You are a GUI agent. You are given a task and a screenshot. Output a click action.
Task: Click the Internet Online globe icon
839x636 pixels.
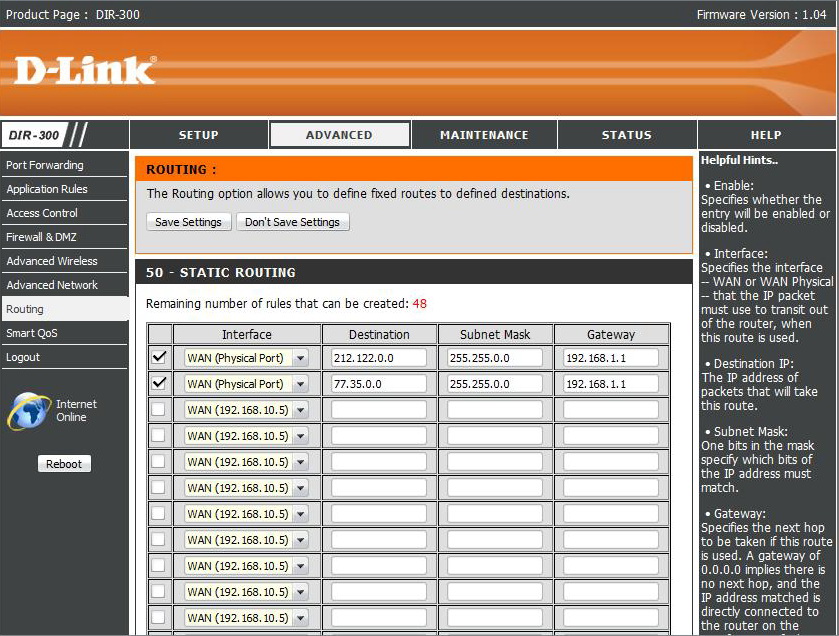click(29, 411)
